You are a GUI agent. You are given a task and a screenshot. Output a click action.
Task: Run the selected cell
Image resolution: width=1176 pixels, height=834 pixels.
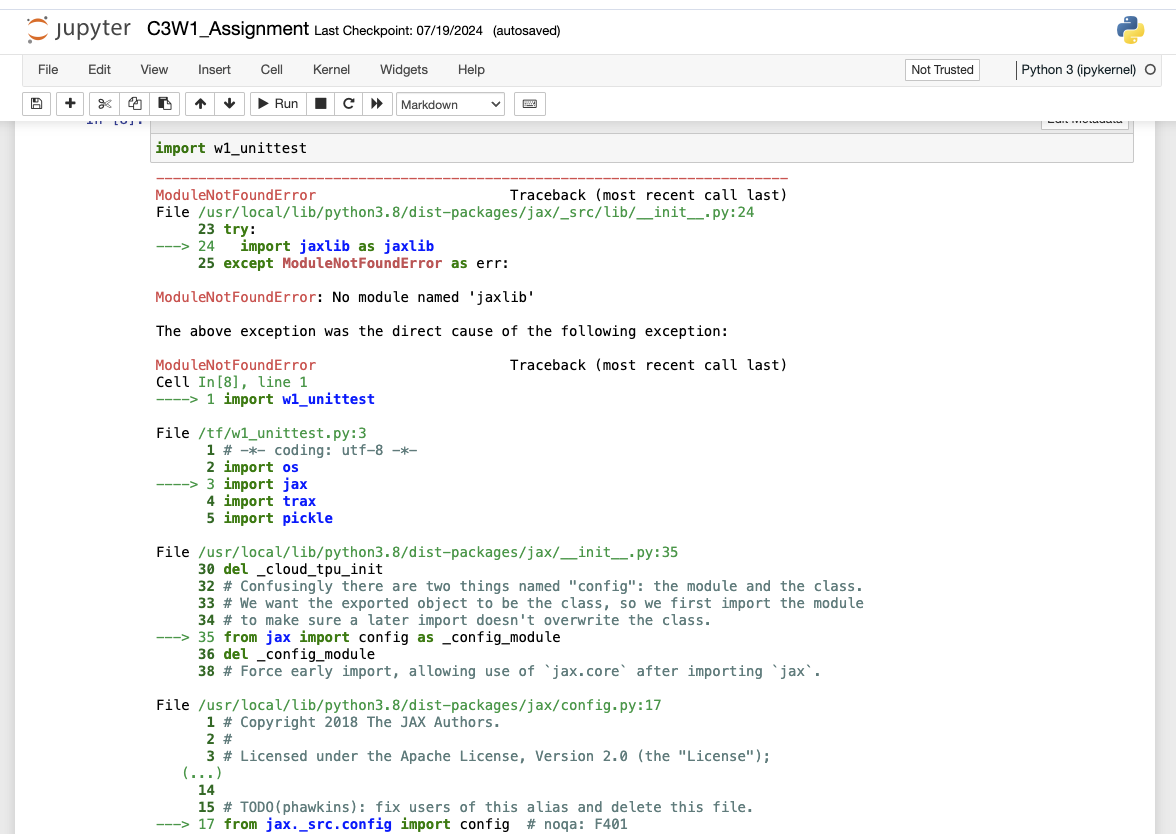click(278, 104)
